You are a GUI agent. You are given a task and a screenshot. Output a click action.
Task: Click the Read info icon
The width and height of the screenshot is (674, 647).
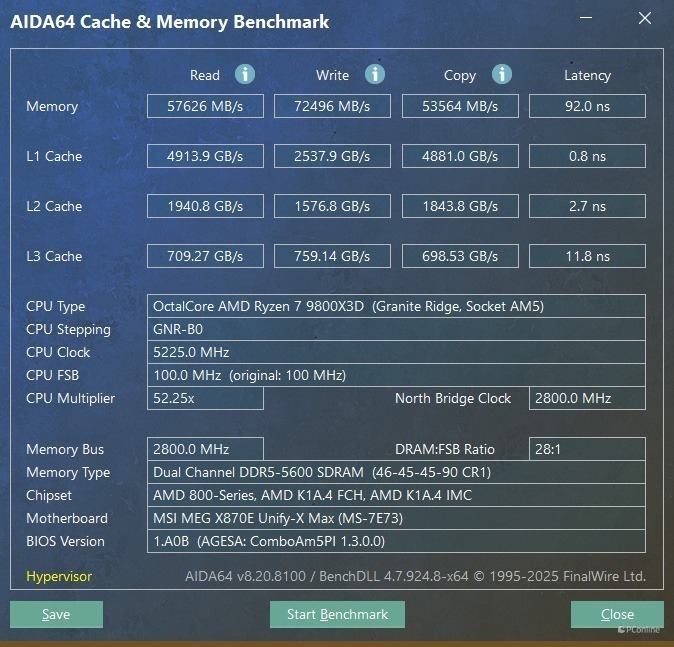pos(245,74)
